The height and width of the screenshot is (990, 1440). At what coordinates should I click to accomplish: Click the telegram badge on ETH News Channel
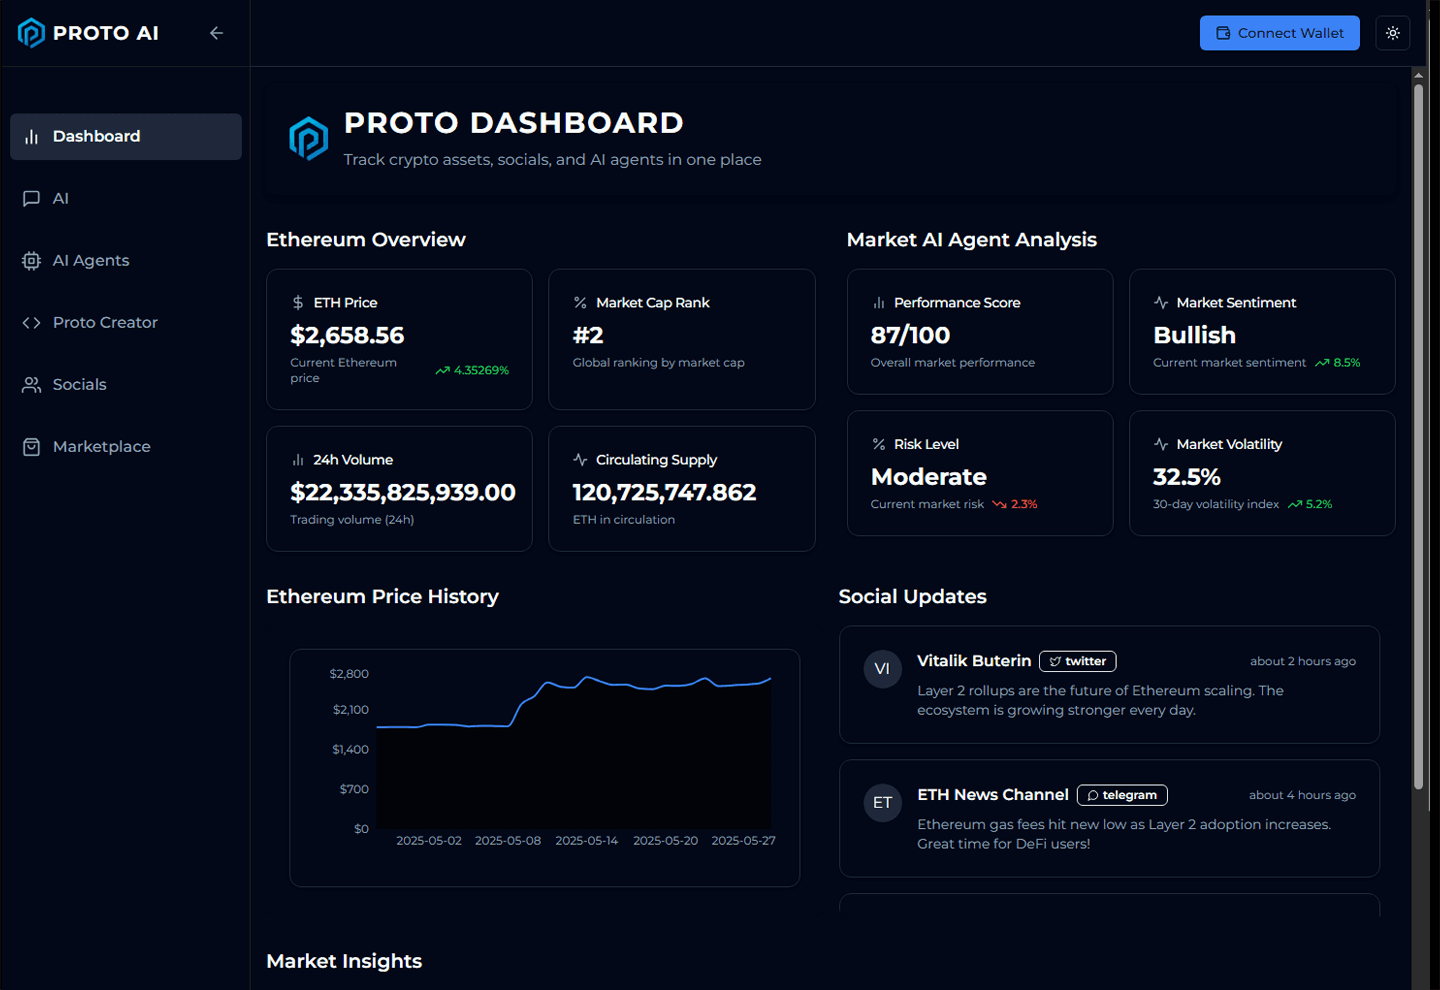pyautogui.click(x=1122, y=795)
